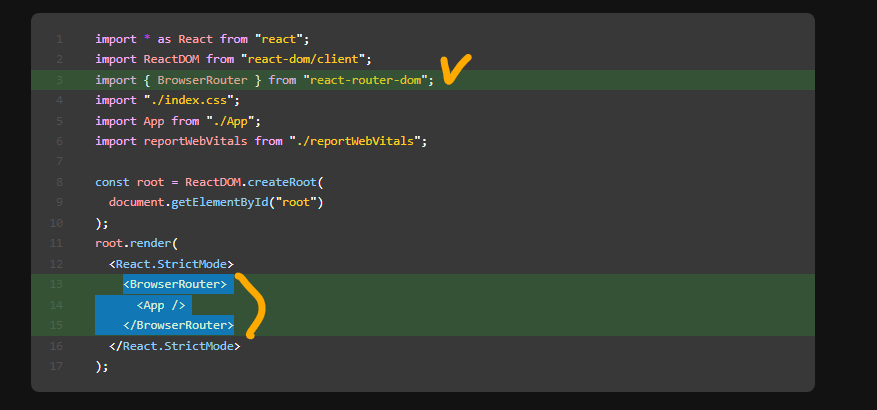Click closing </React.StrictMode> tag
Screen dimensions: 877x410
pos(175,346)
